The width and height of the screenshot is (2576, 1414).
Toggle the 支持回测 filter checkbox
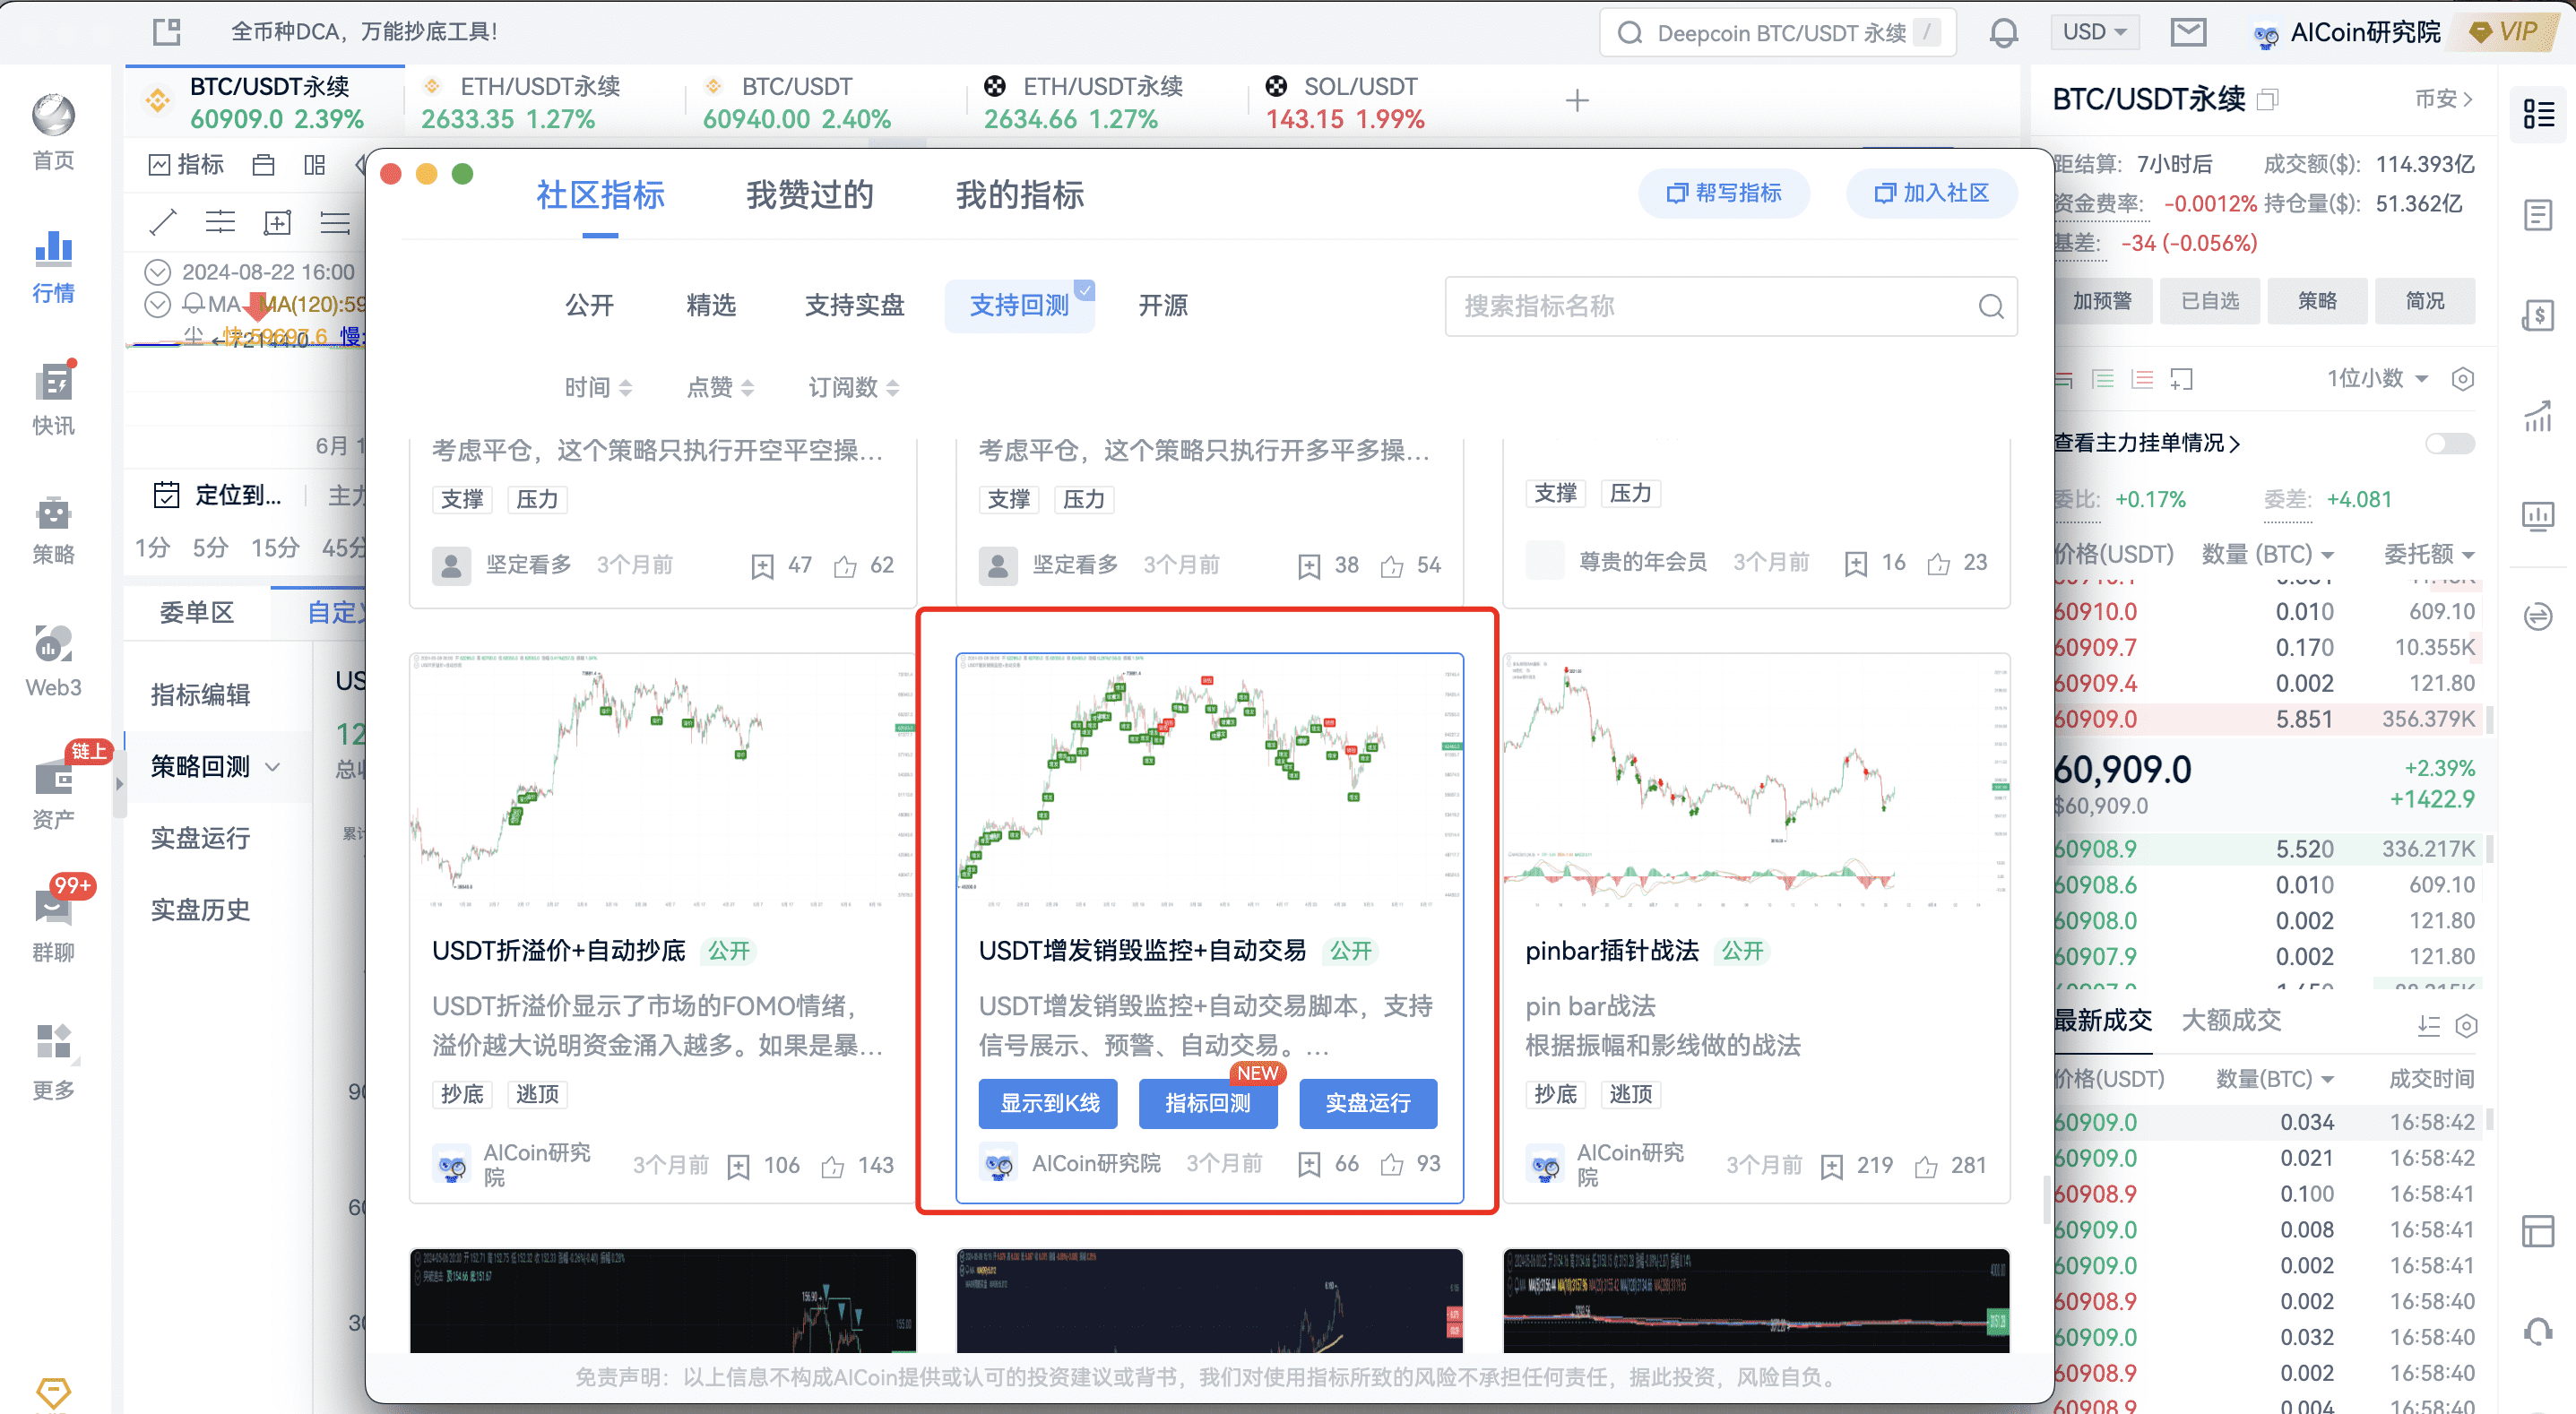pyautogui.click(x=1019, y=305)
